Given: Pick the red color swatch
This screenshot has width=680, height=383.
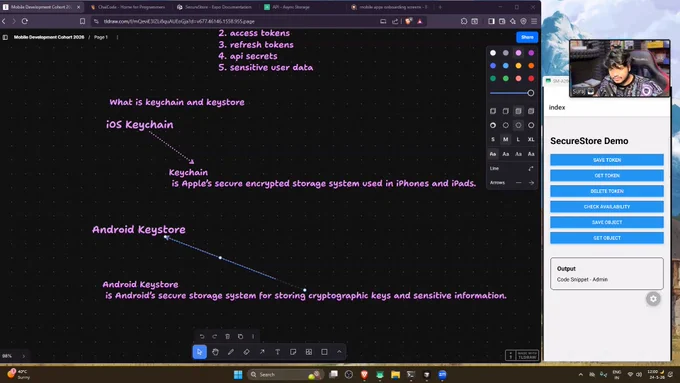Looking at the screenshot, I should click(x=531, y=79).
